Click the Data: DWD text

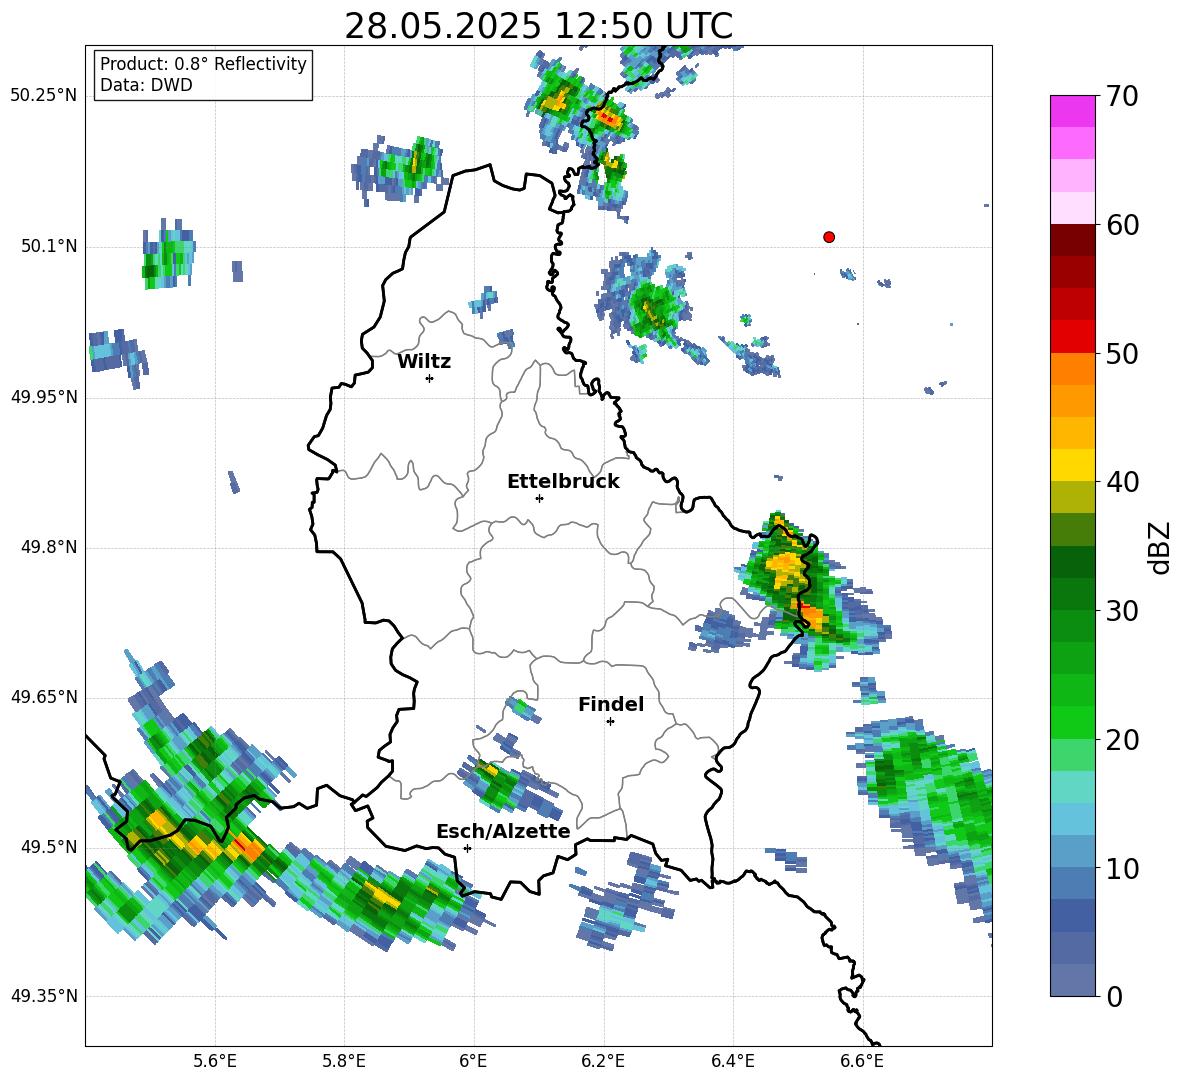pos(146,85)
